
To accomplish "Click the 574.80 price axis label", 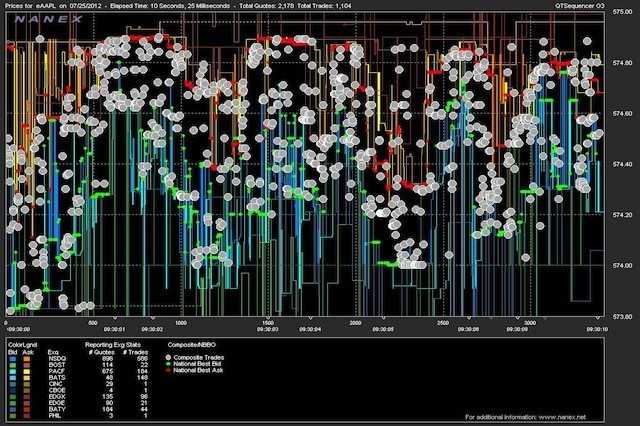I will point(622,63).
